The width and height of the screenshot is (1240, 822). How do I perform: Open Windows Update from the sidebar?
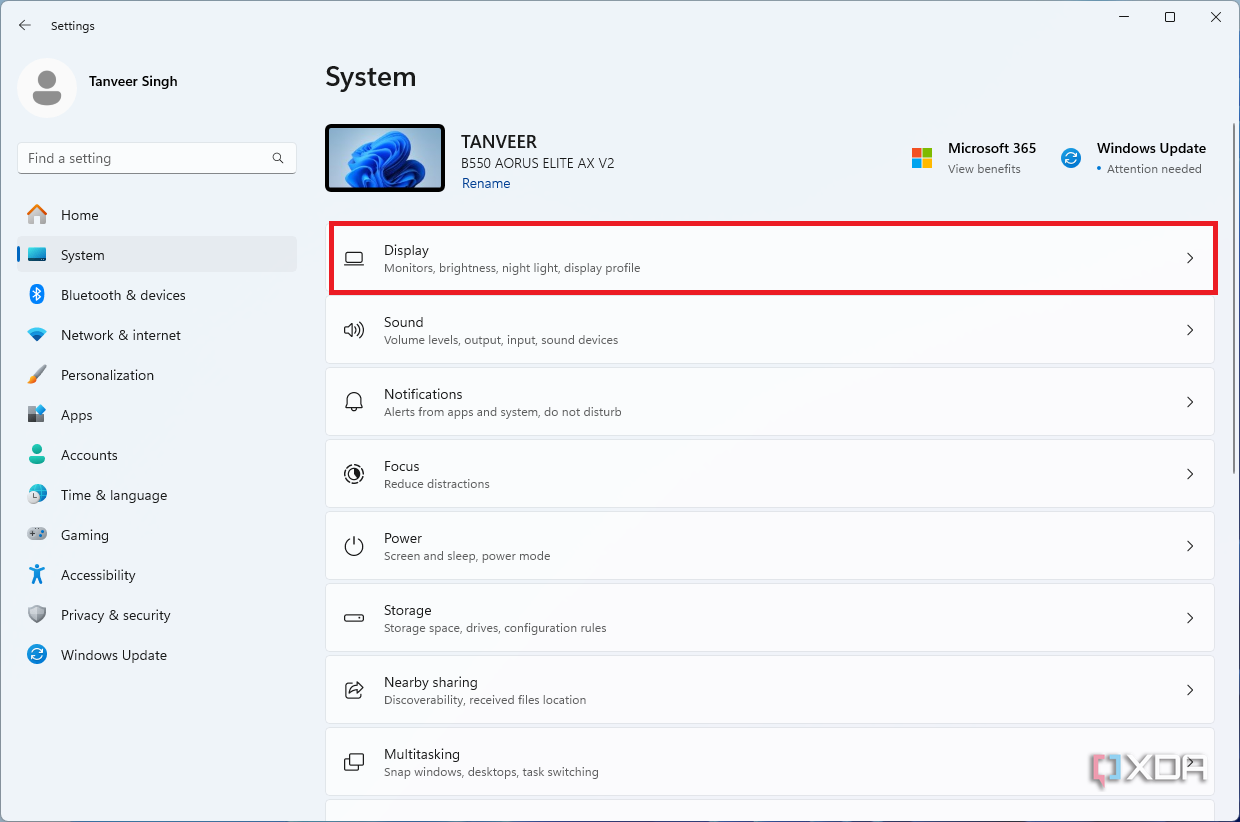[113, 655]
